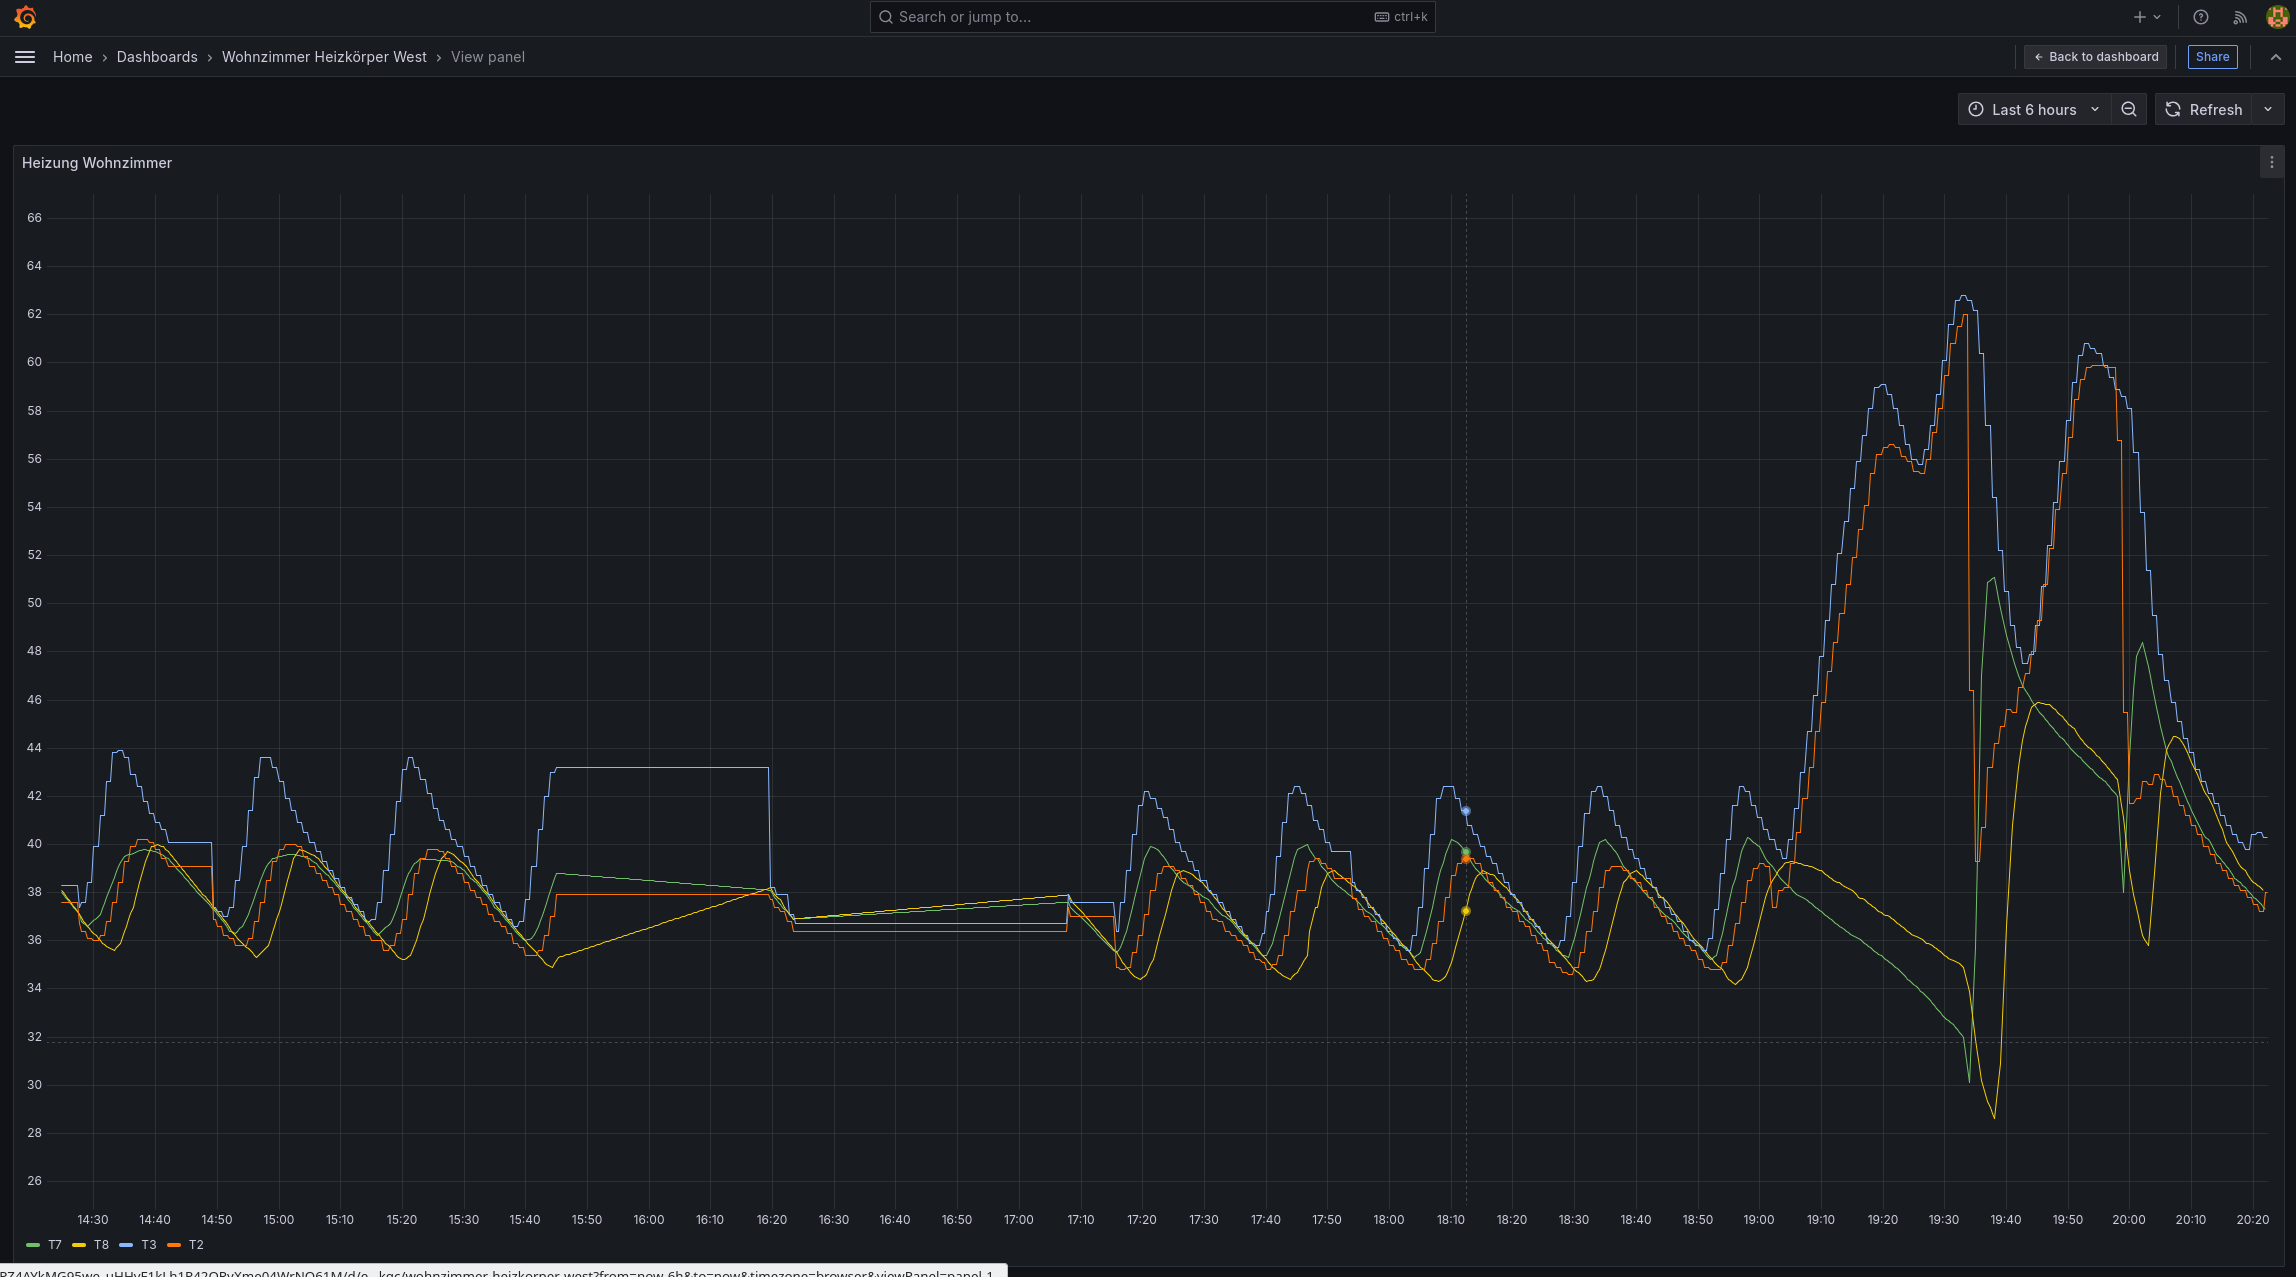Viewport: 2296px width, 1277px height.
Task: Open Wohnzimmer Heizkörper West breadcrumb
Action: point(324,57)
